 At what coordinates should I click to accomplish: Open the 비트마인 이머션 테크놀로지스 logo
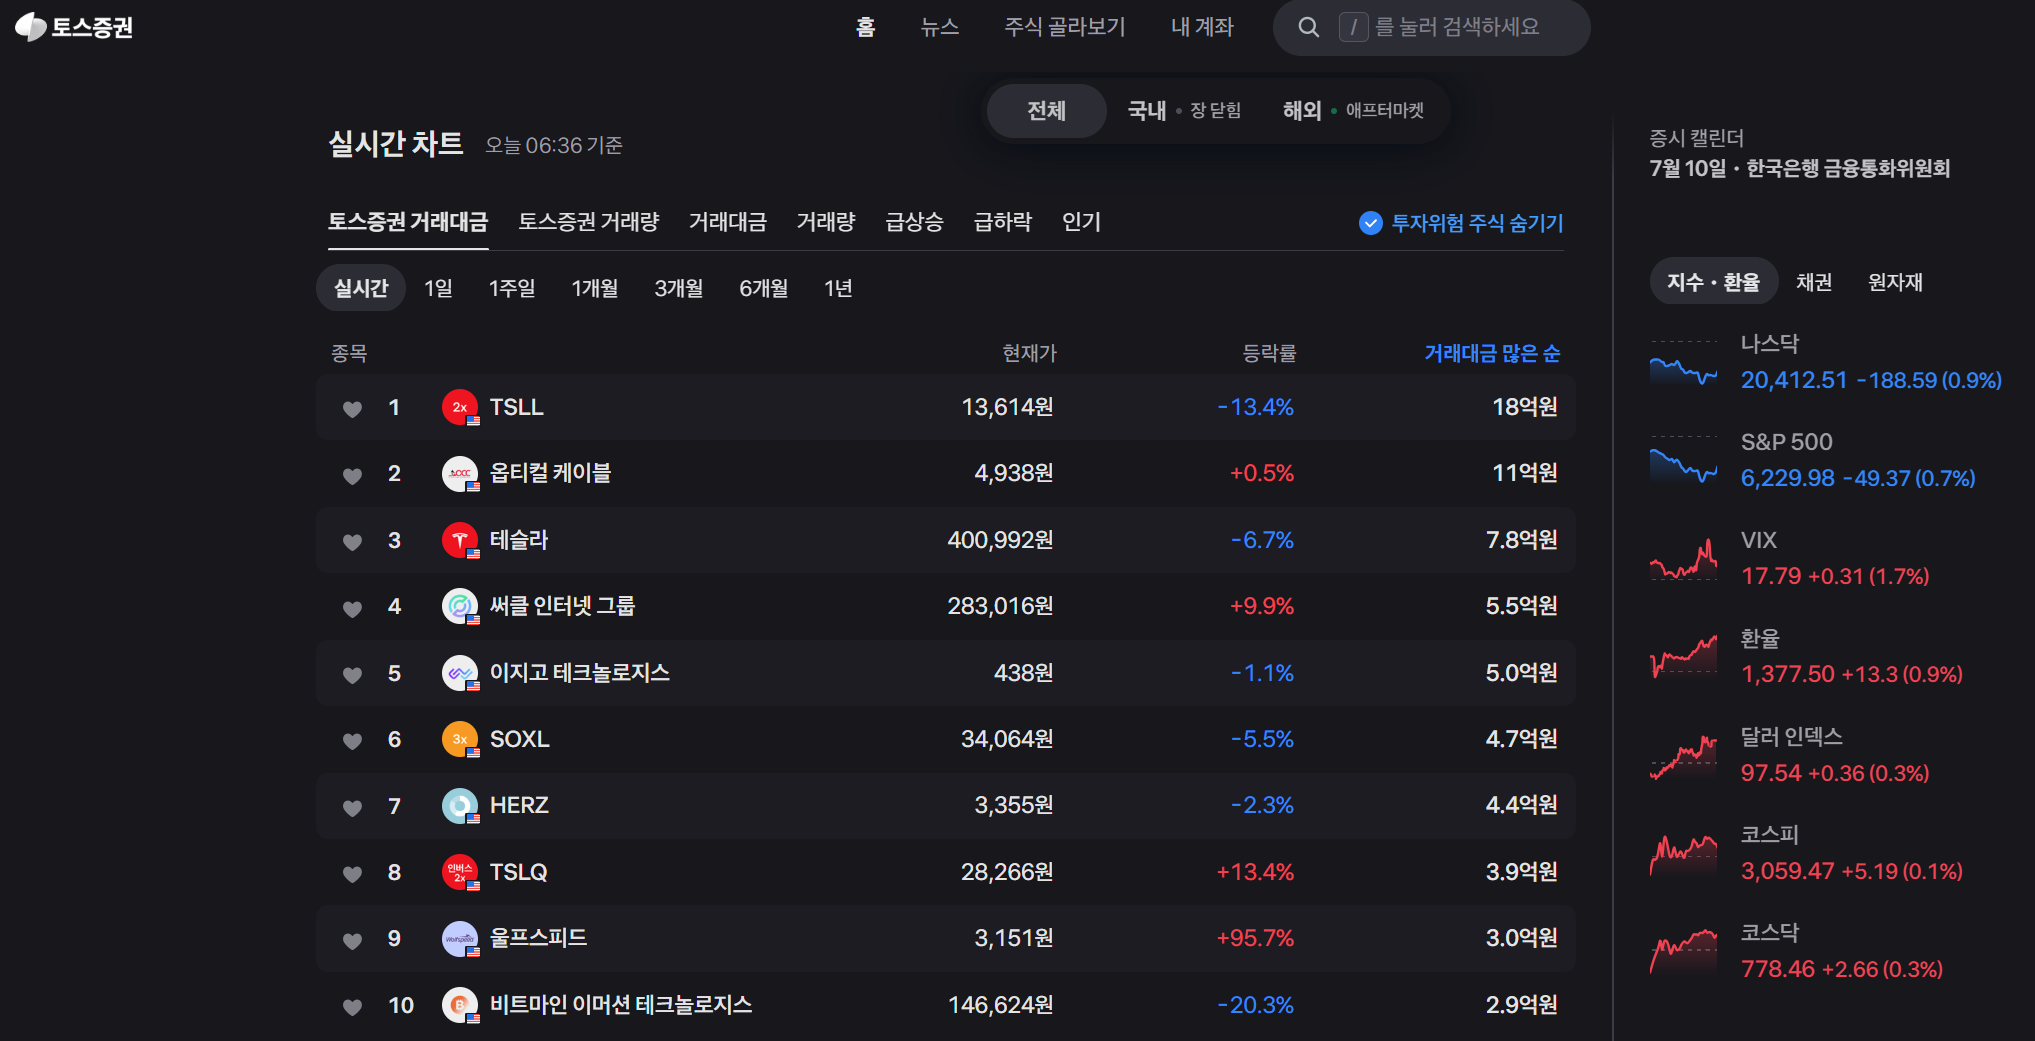pos(460,1005)
